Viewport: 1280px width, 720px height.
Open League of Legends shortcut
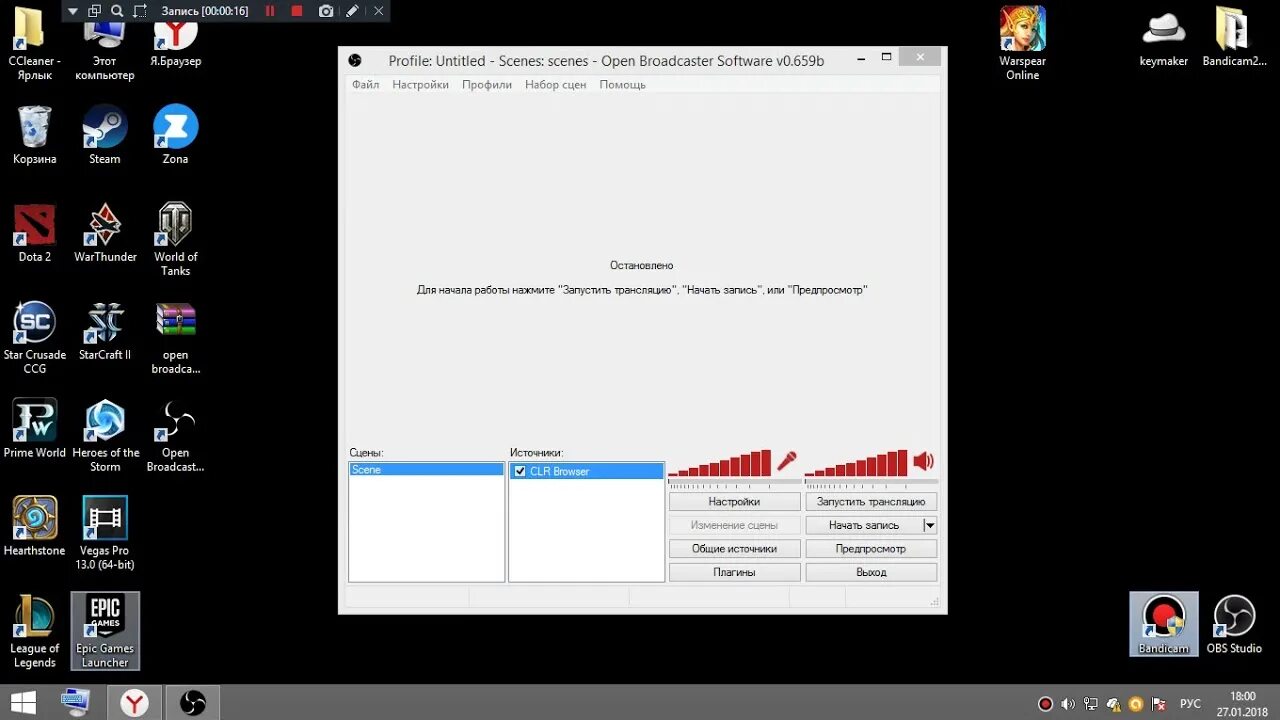[x=35, y=632]
